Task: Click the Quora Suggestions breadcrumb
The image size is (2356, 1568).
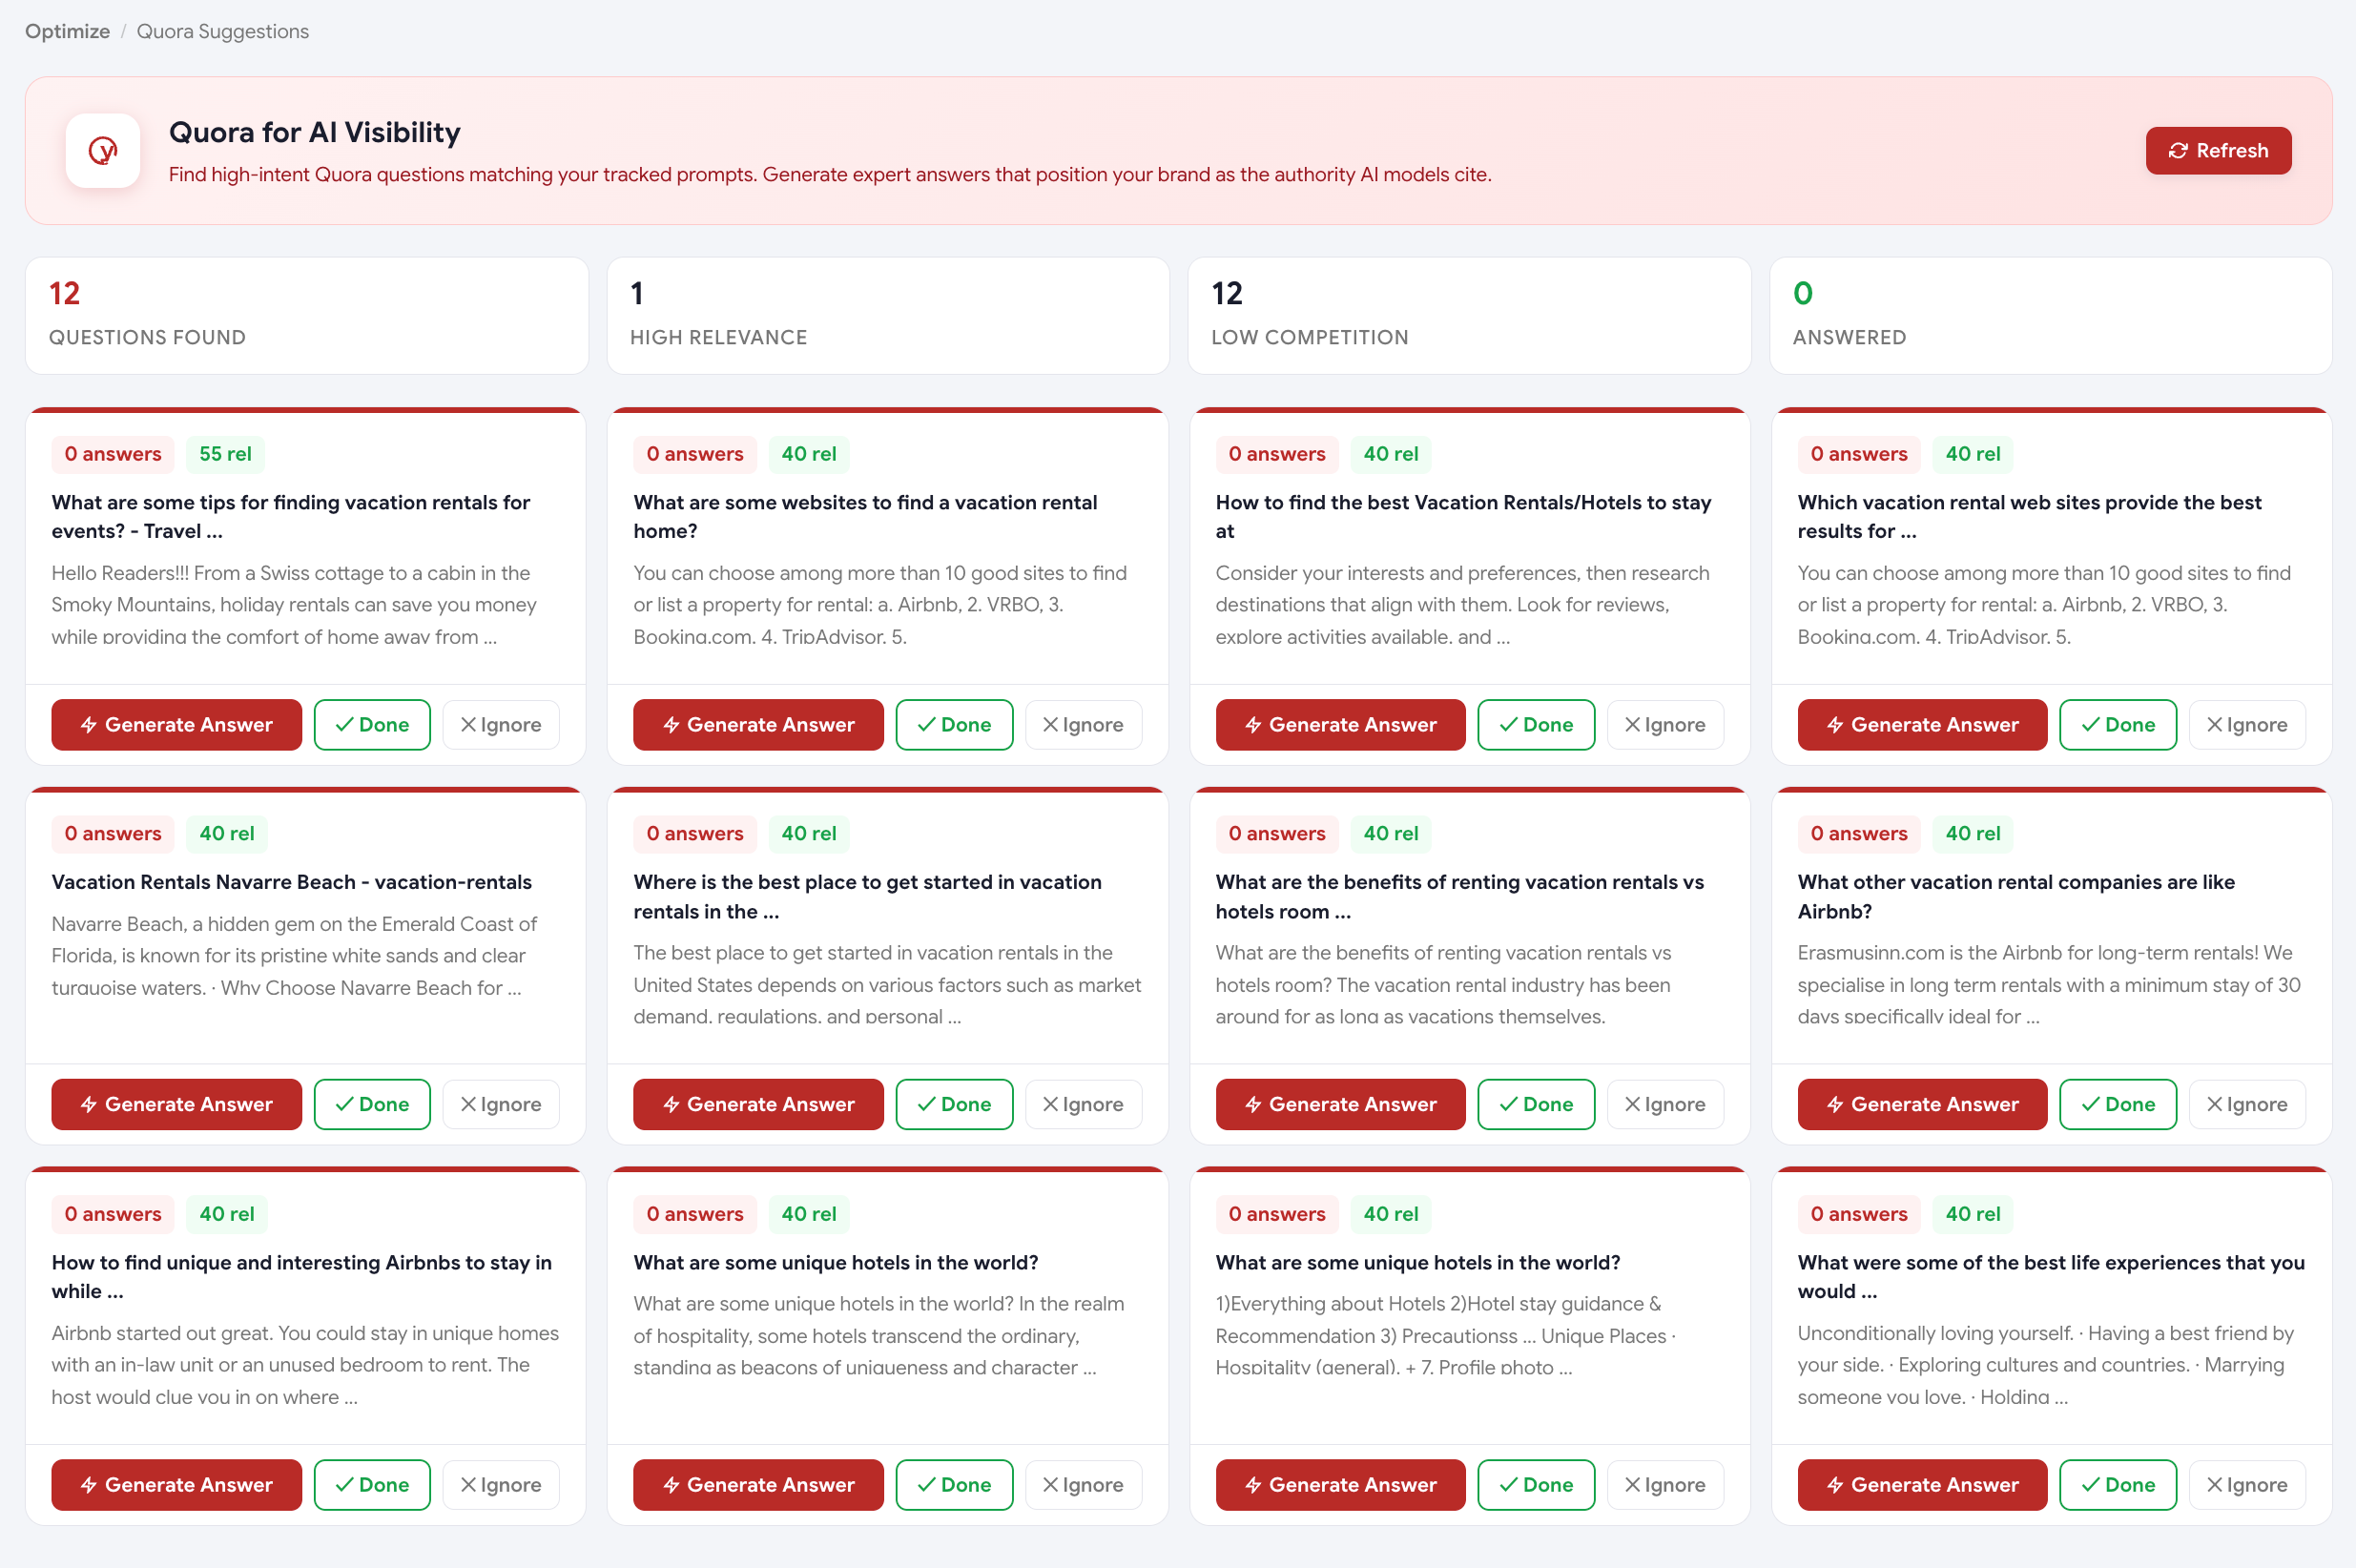Action: 222,31
